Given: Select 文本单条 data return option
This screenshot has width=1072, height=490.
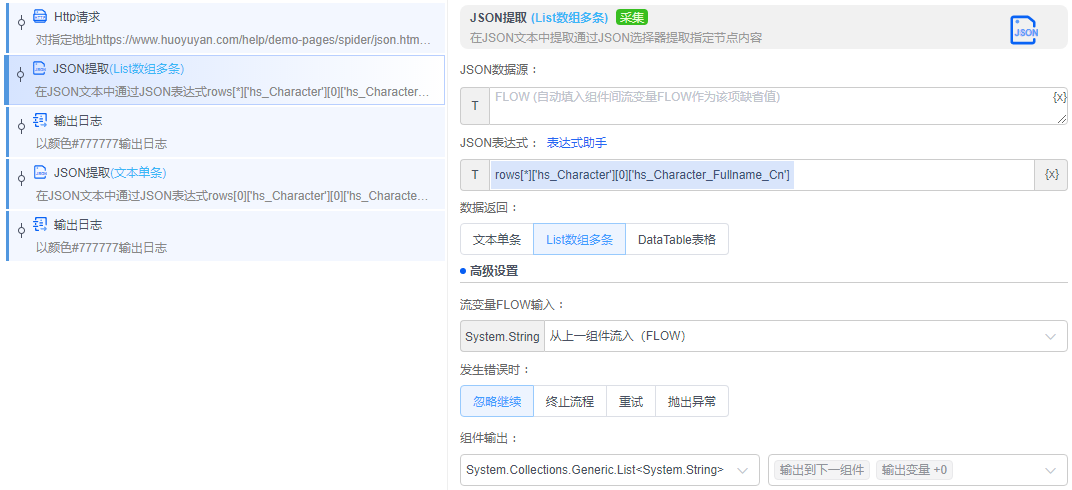Looking at the screenshot, I should [497, 239].
